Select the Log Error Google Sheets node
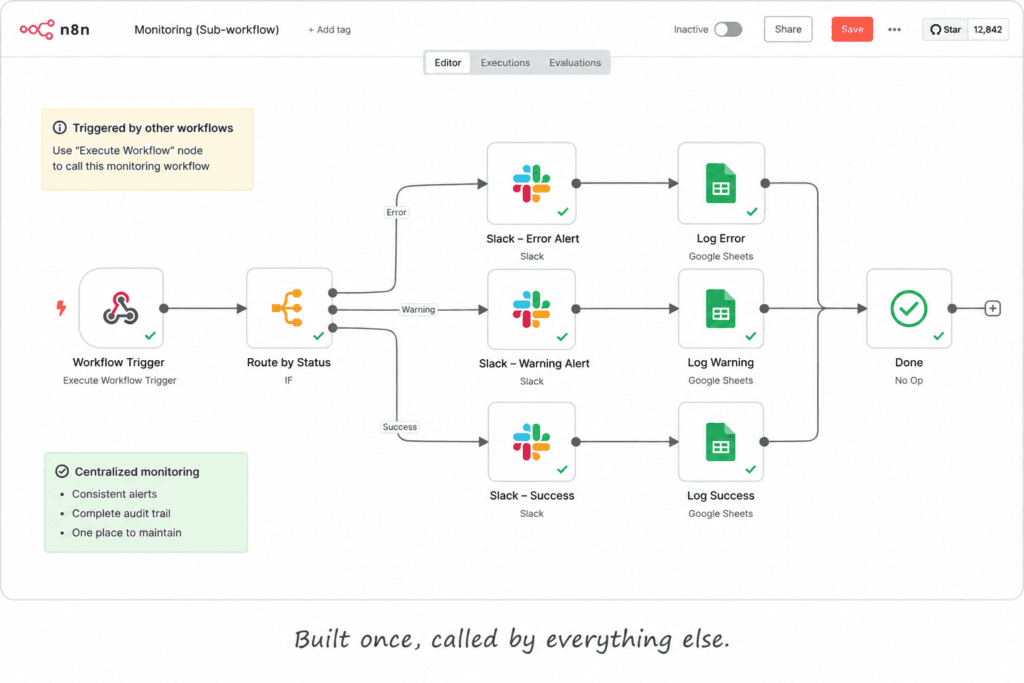 721,183
